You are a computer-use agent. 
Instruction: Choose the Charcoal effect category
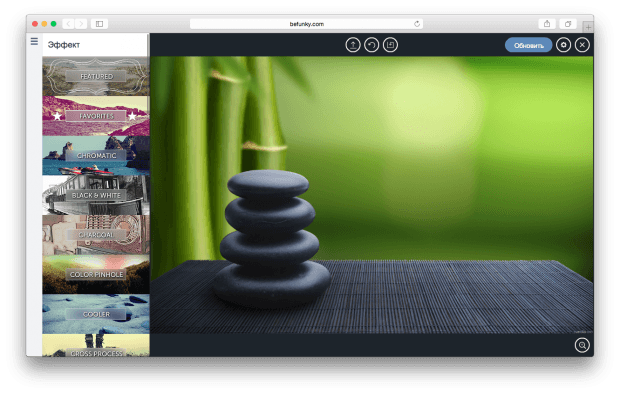coord(96,235)
